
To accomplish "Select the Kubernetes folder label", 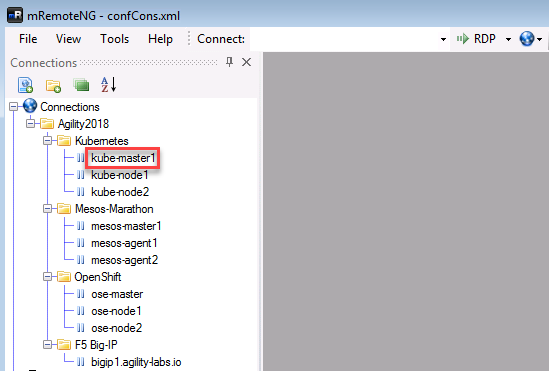I will point(102,141).
